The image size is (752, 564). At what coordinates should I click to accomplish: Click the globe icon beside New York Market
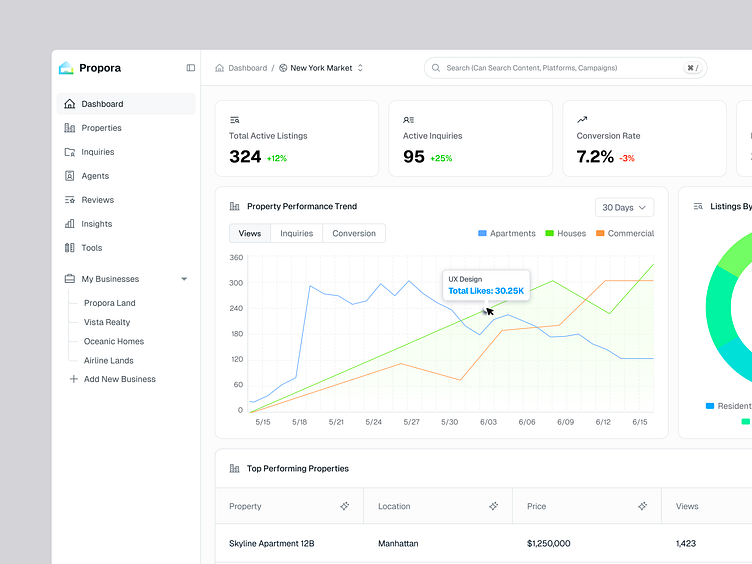(x=283, y=68)
